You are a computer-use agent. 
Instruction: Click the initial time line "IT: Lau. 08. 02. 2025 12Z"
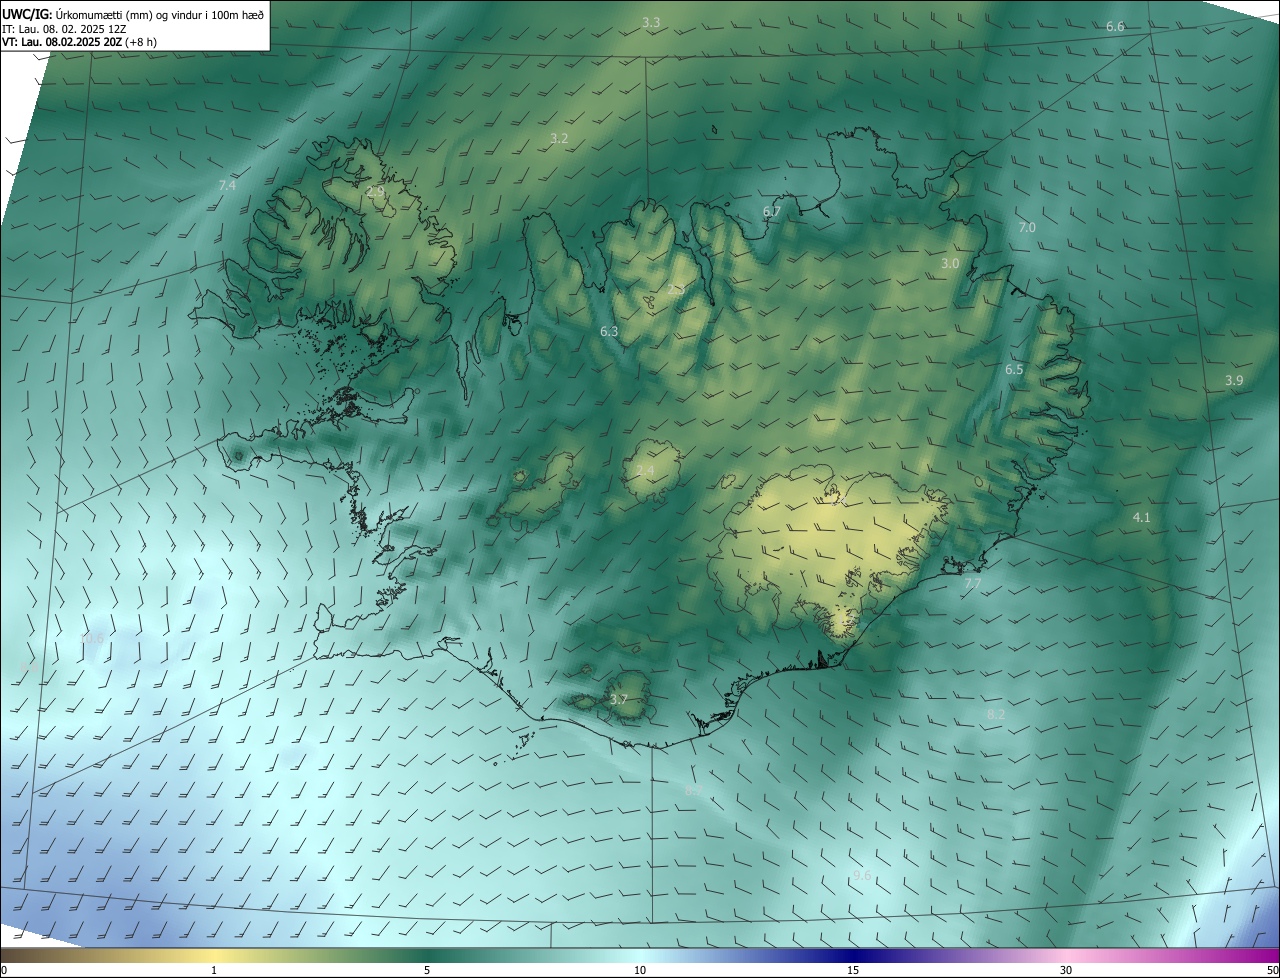pos(63,28)
